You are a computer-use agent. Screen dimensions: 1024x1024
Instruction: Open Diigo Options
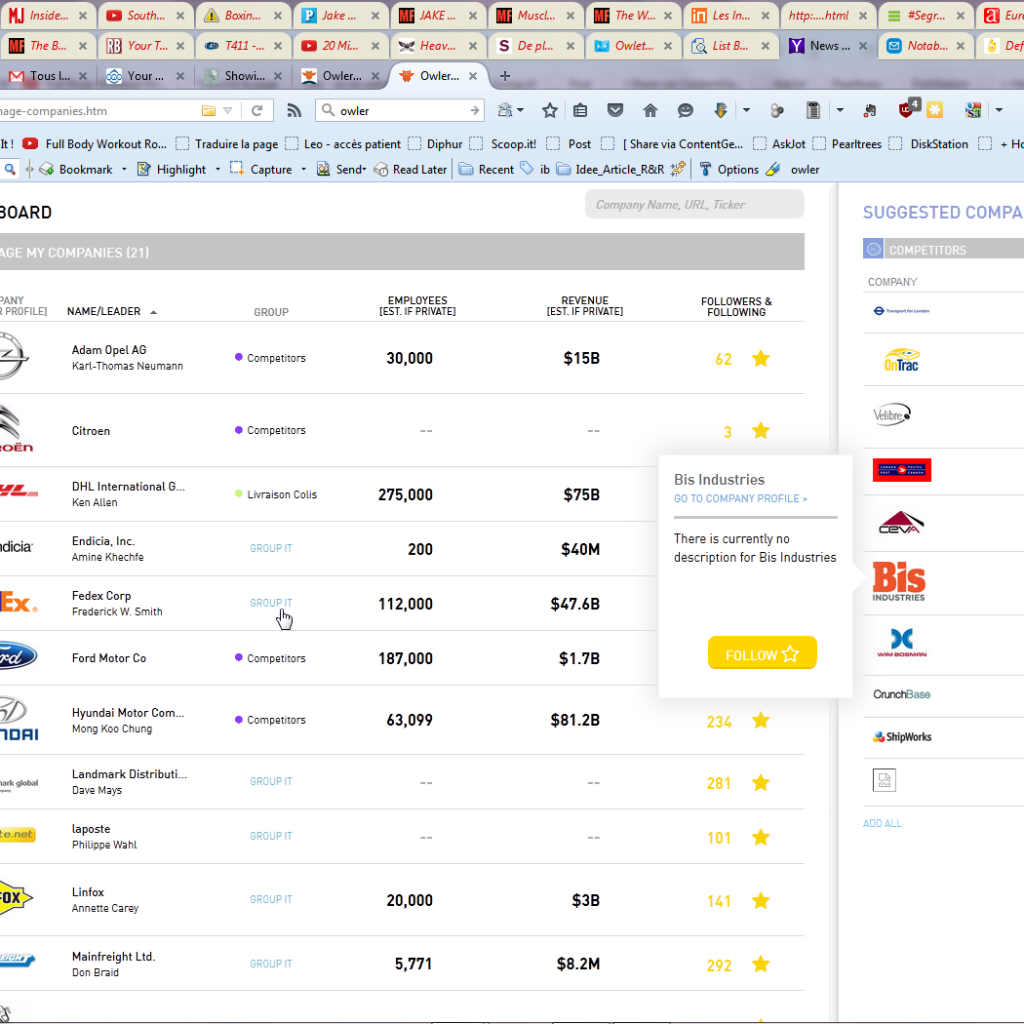pos(729,169)
